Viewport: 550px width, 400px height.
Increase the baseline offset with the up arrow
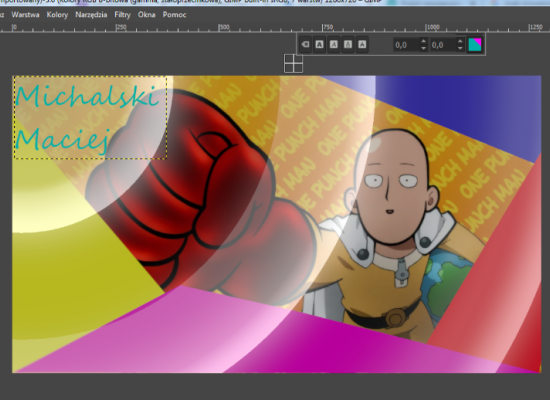(x=424, y=41)
